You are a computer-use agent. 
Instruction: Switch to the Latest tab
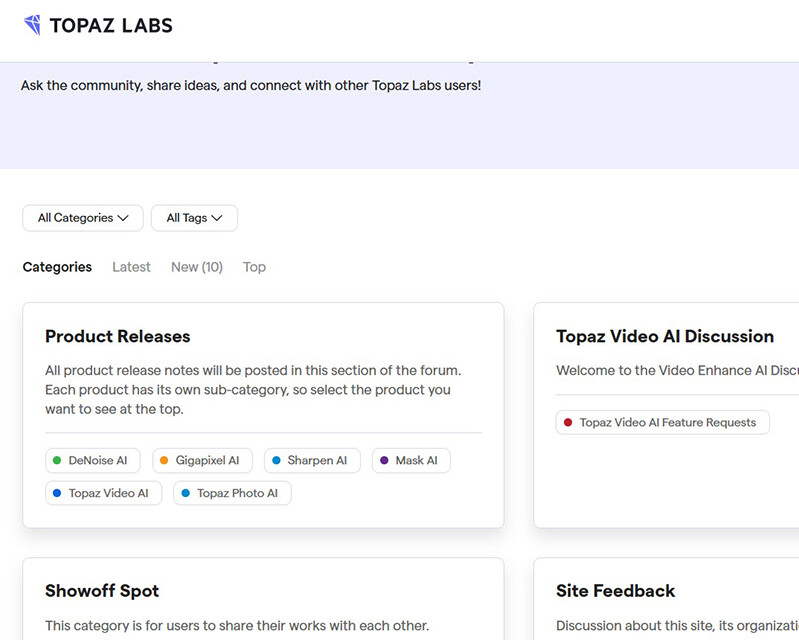coord(131,267)
